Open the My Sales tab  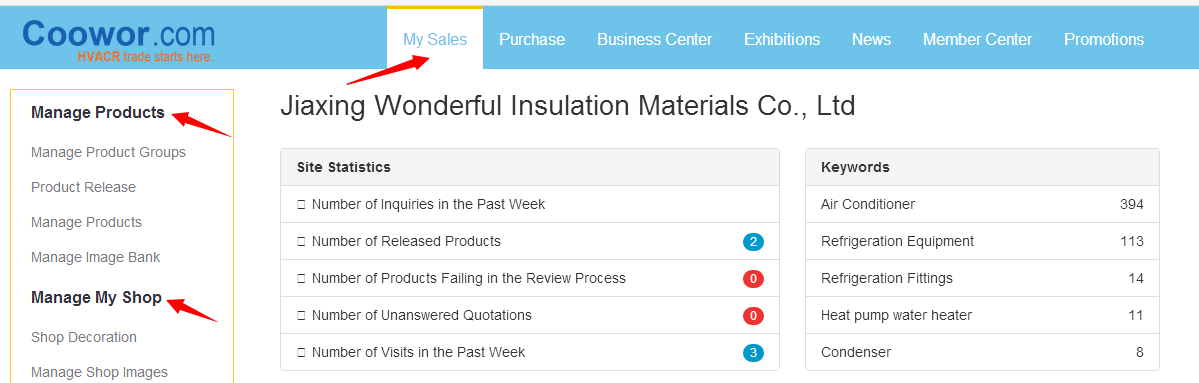coord(435,39)
